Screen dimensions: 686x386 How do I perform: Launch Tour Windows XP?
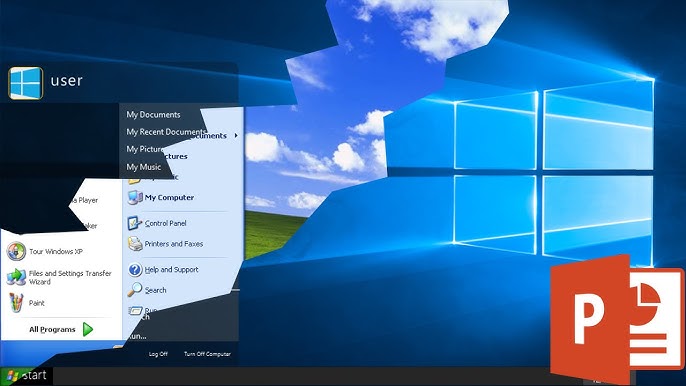pyautogui.click(x=56, y=252)
